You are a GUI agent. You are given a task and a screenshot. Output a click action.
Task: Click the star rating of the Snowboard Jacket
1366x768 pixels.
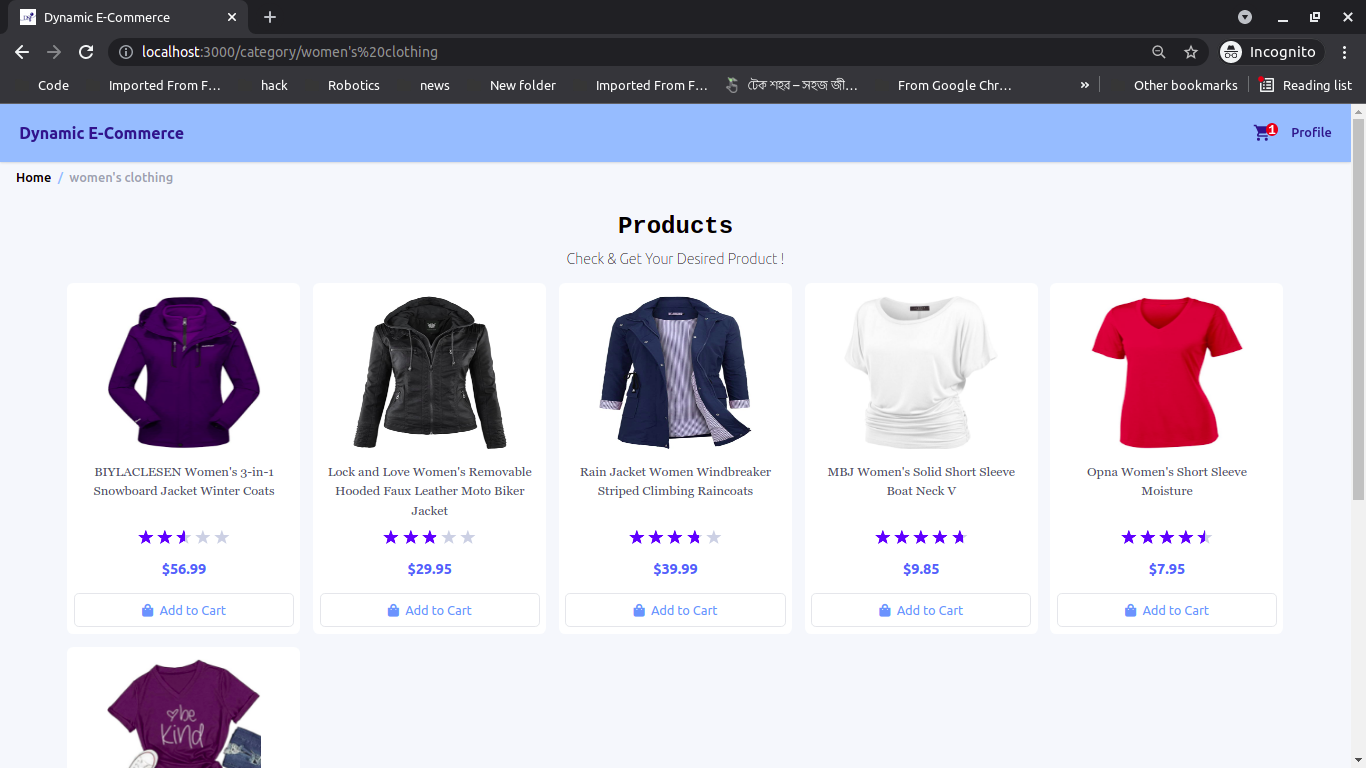tap(184, 537)
